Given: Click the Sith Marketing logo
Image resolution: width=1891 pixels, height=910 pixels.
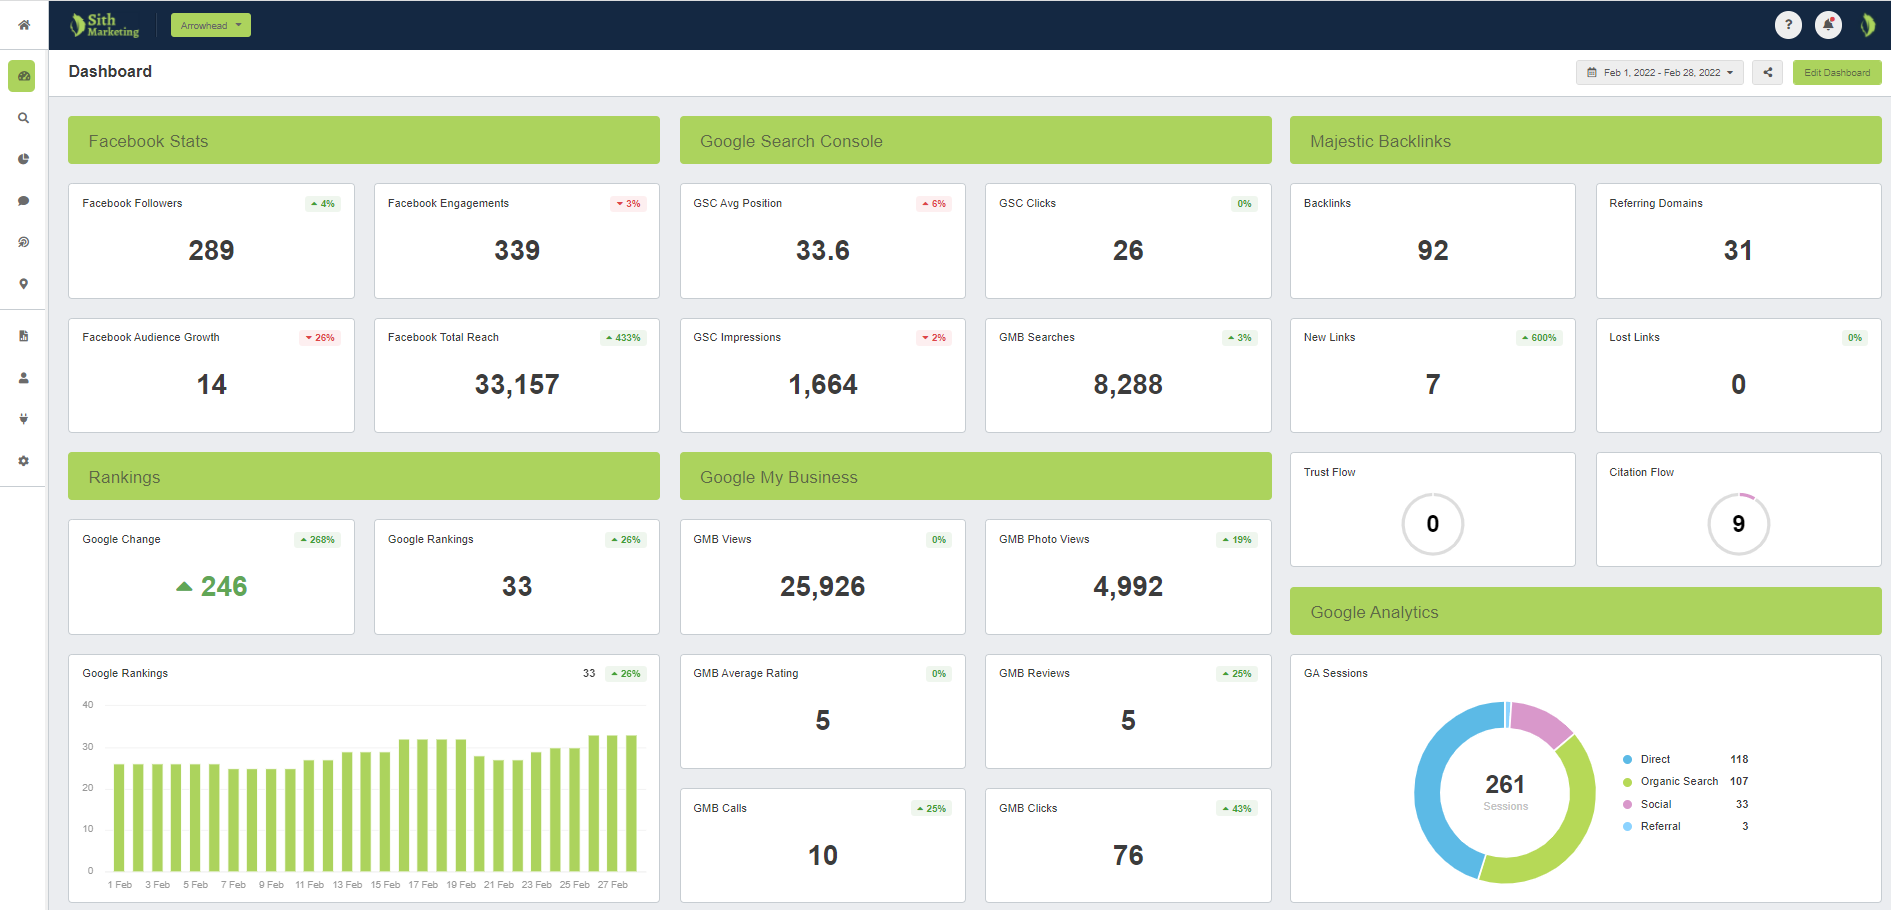Looking at the screenshot, I should pyautogui.click(x=104, y=25).
